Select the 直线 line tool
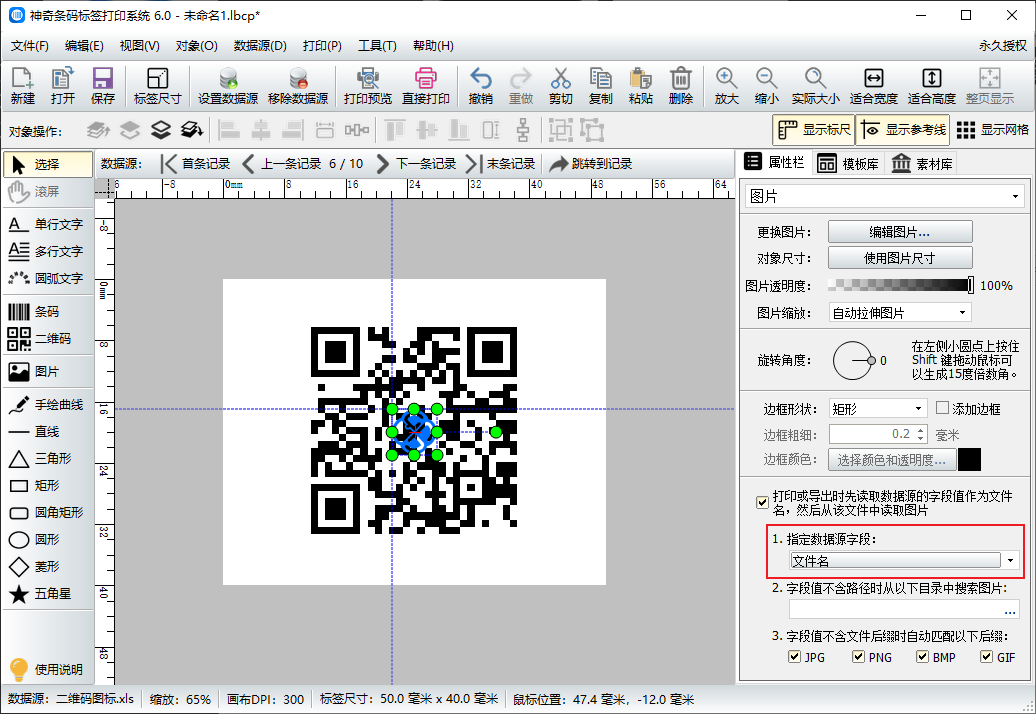This screenshot has height=714, width=1036. (47, 432)
